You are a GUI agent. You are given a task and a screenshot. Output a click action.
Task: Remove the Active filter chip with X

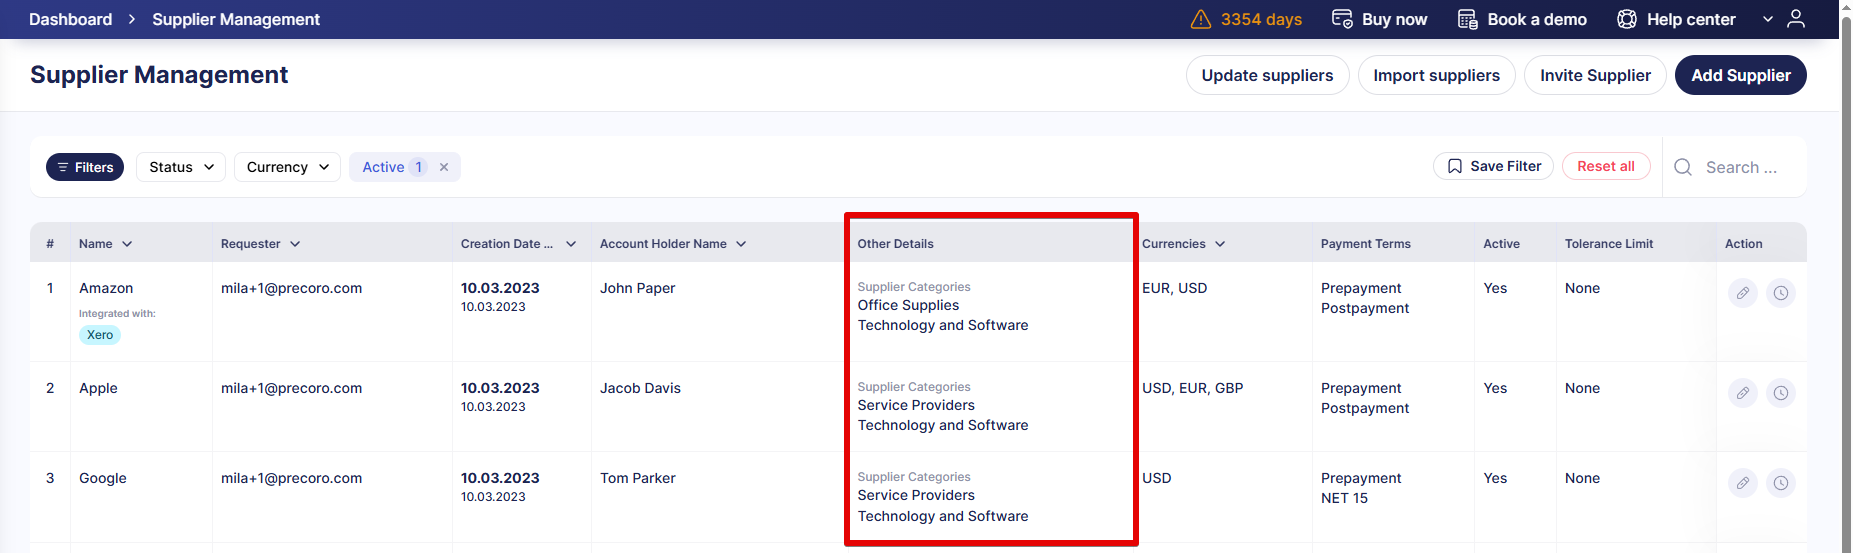click(444, 167)
